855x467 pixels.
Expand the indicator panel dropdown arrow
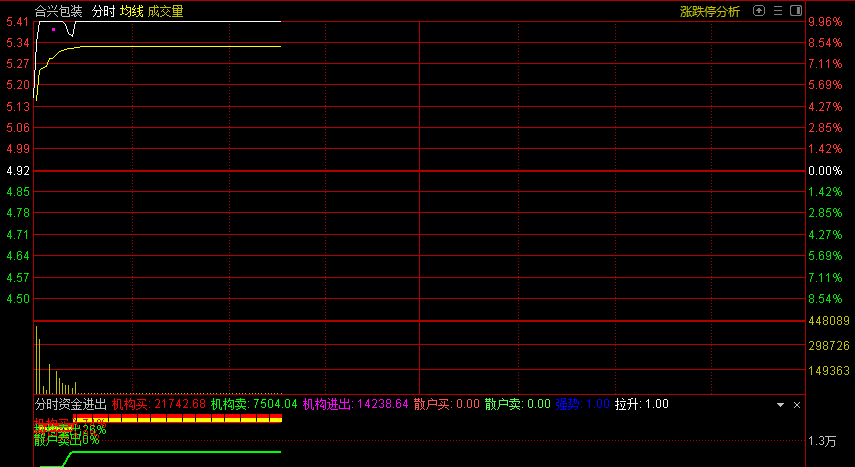[x=781, y=405]
